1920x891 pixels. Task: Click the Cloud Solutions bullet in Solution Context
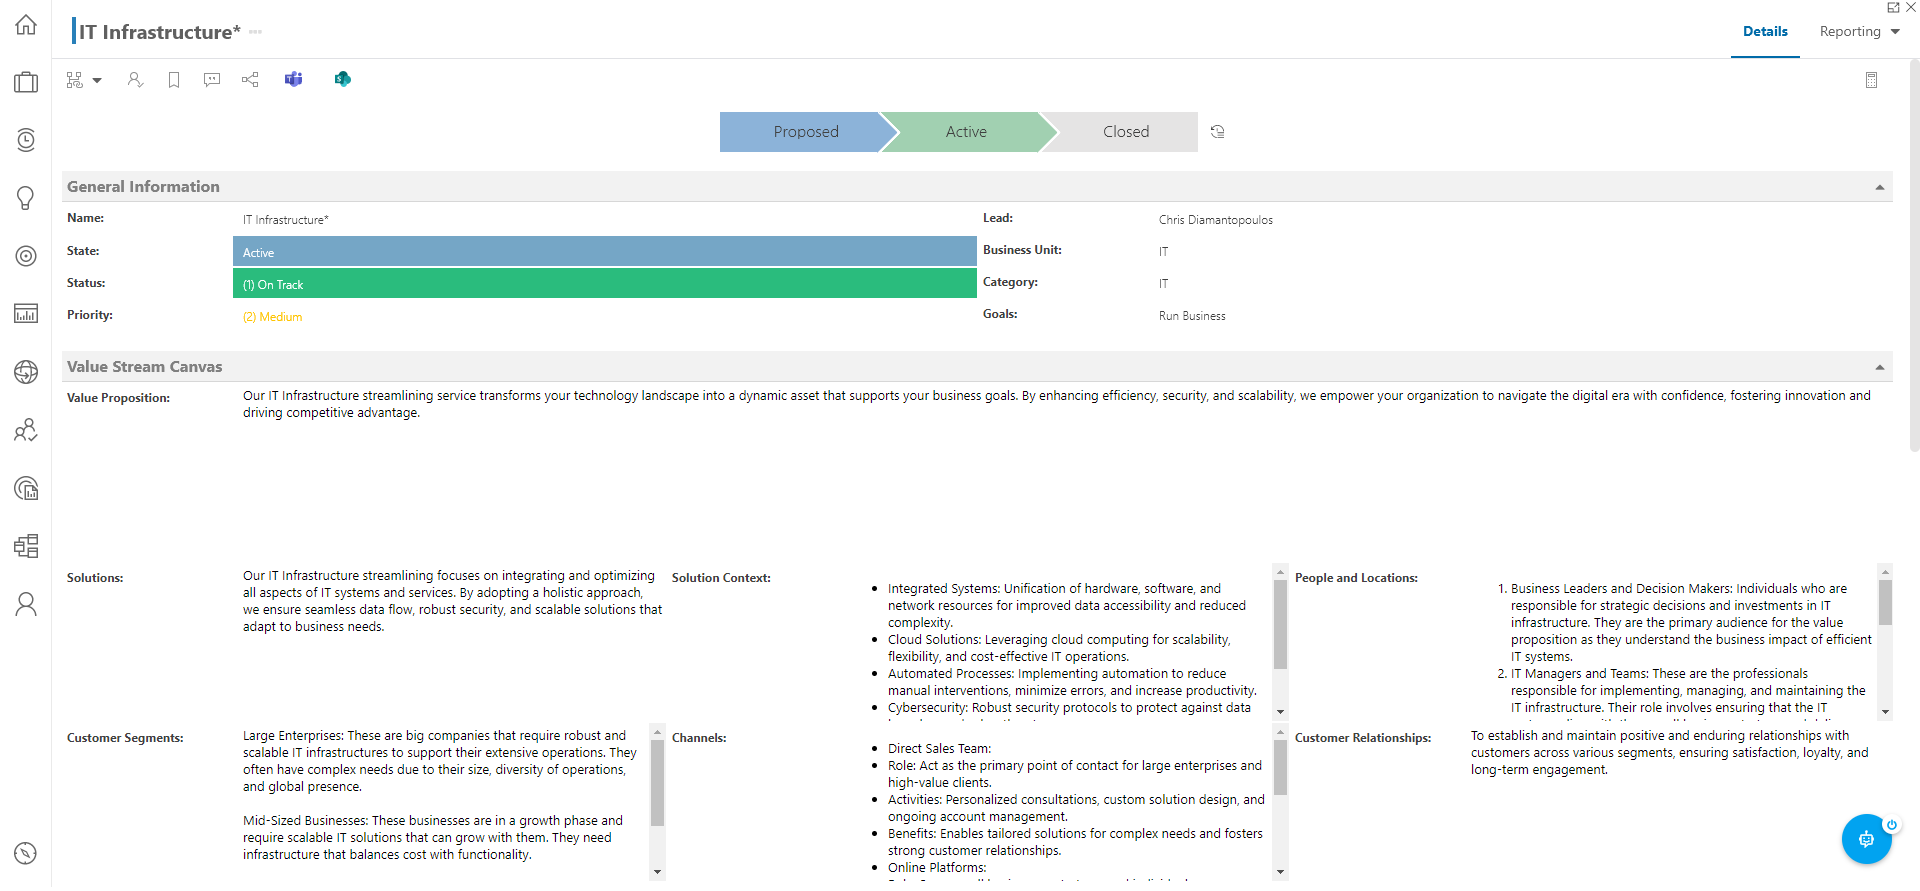[1059, 648]
